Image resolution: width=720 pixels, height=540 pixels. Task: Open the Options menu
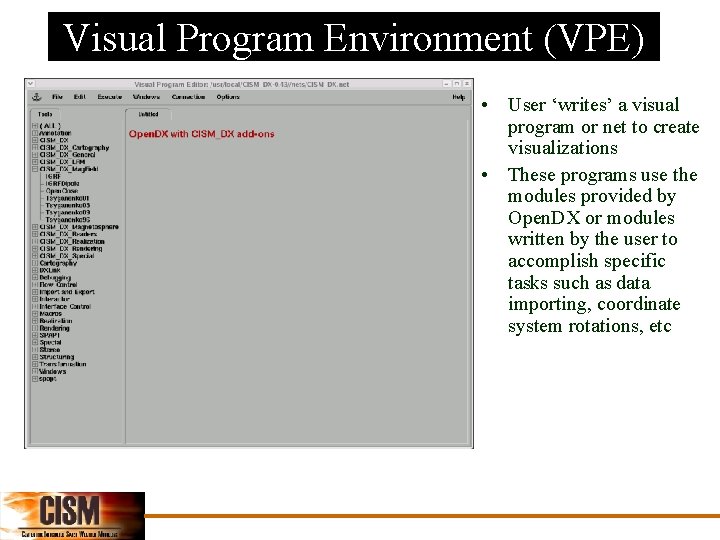[228, 97]
